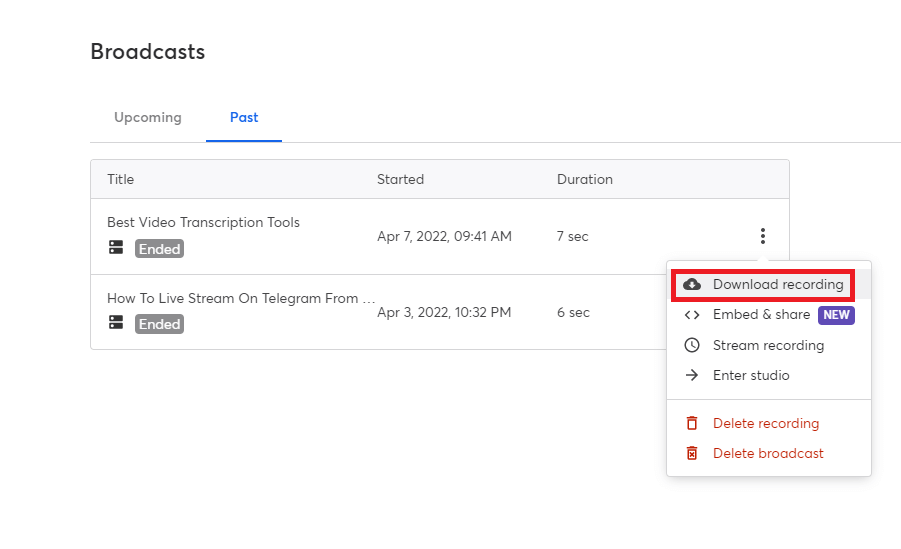
Task: Click the embed code brackets icon
Action: click(x=692, y=315)
